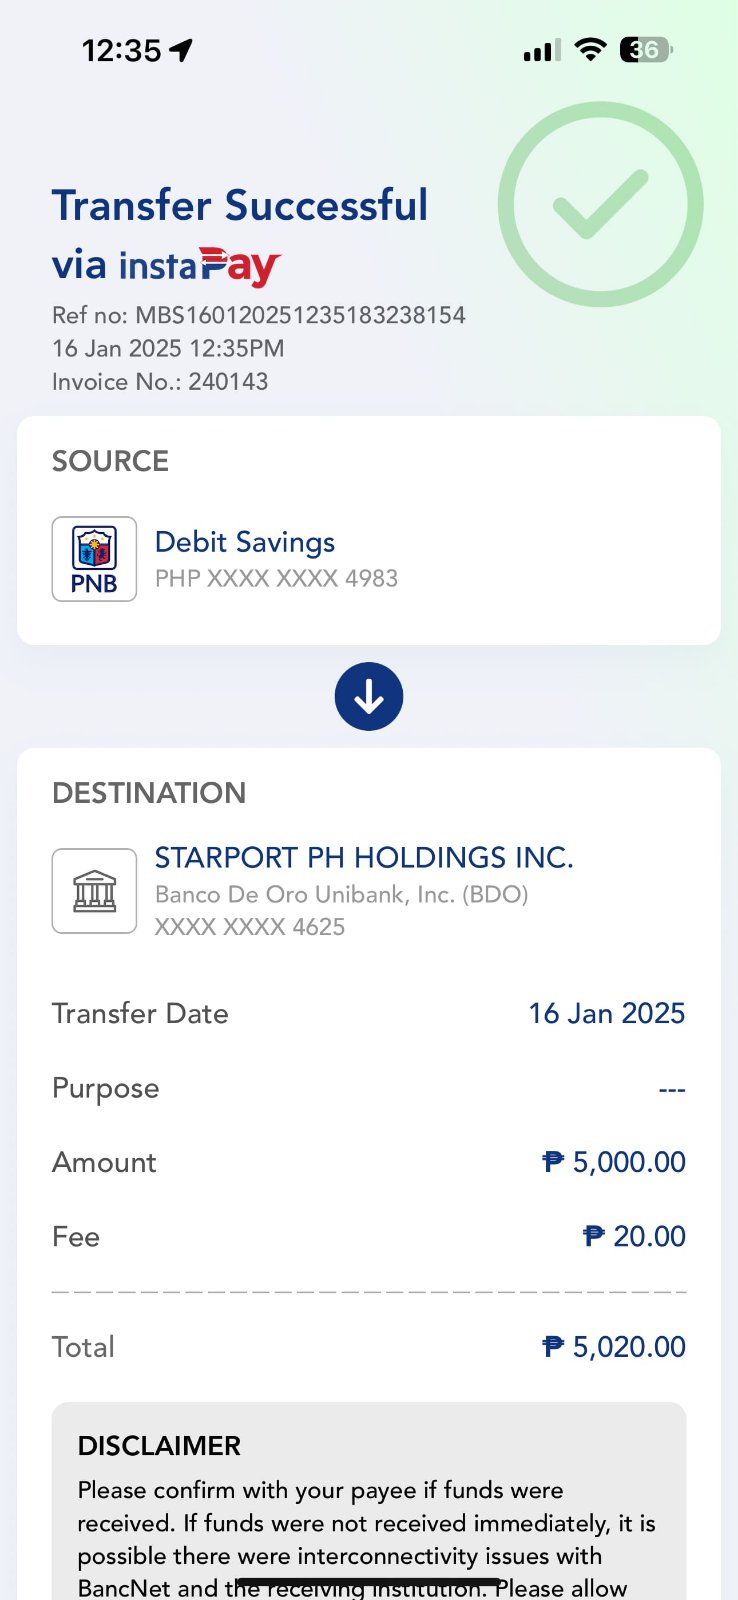Tap the blue down arrow icon

click(x=369, y=697)
